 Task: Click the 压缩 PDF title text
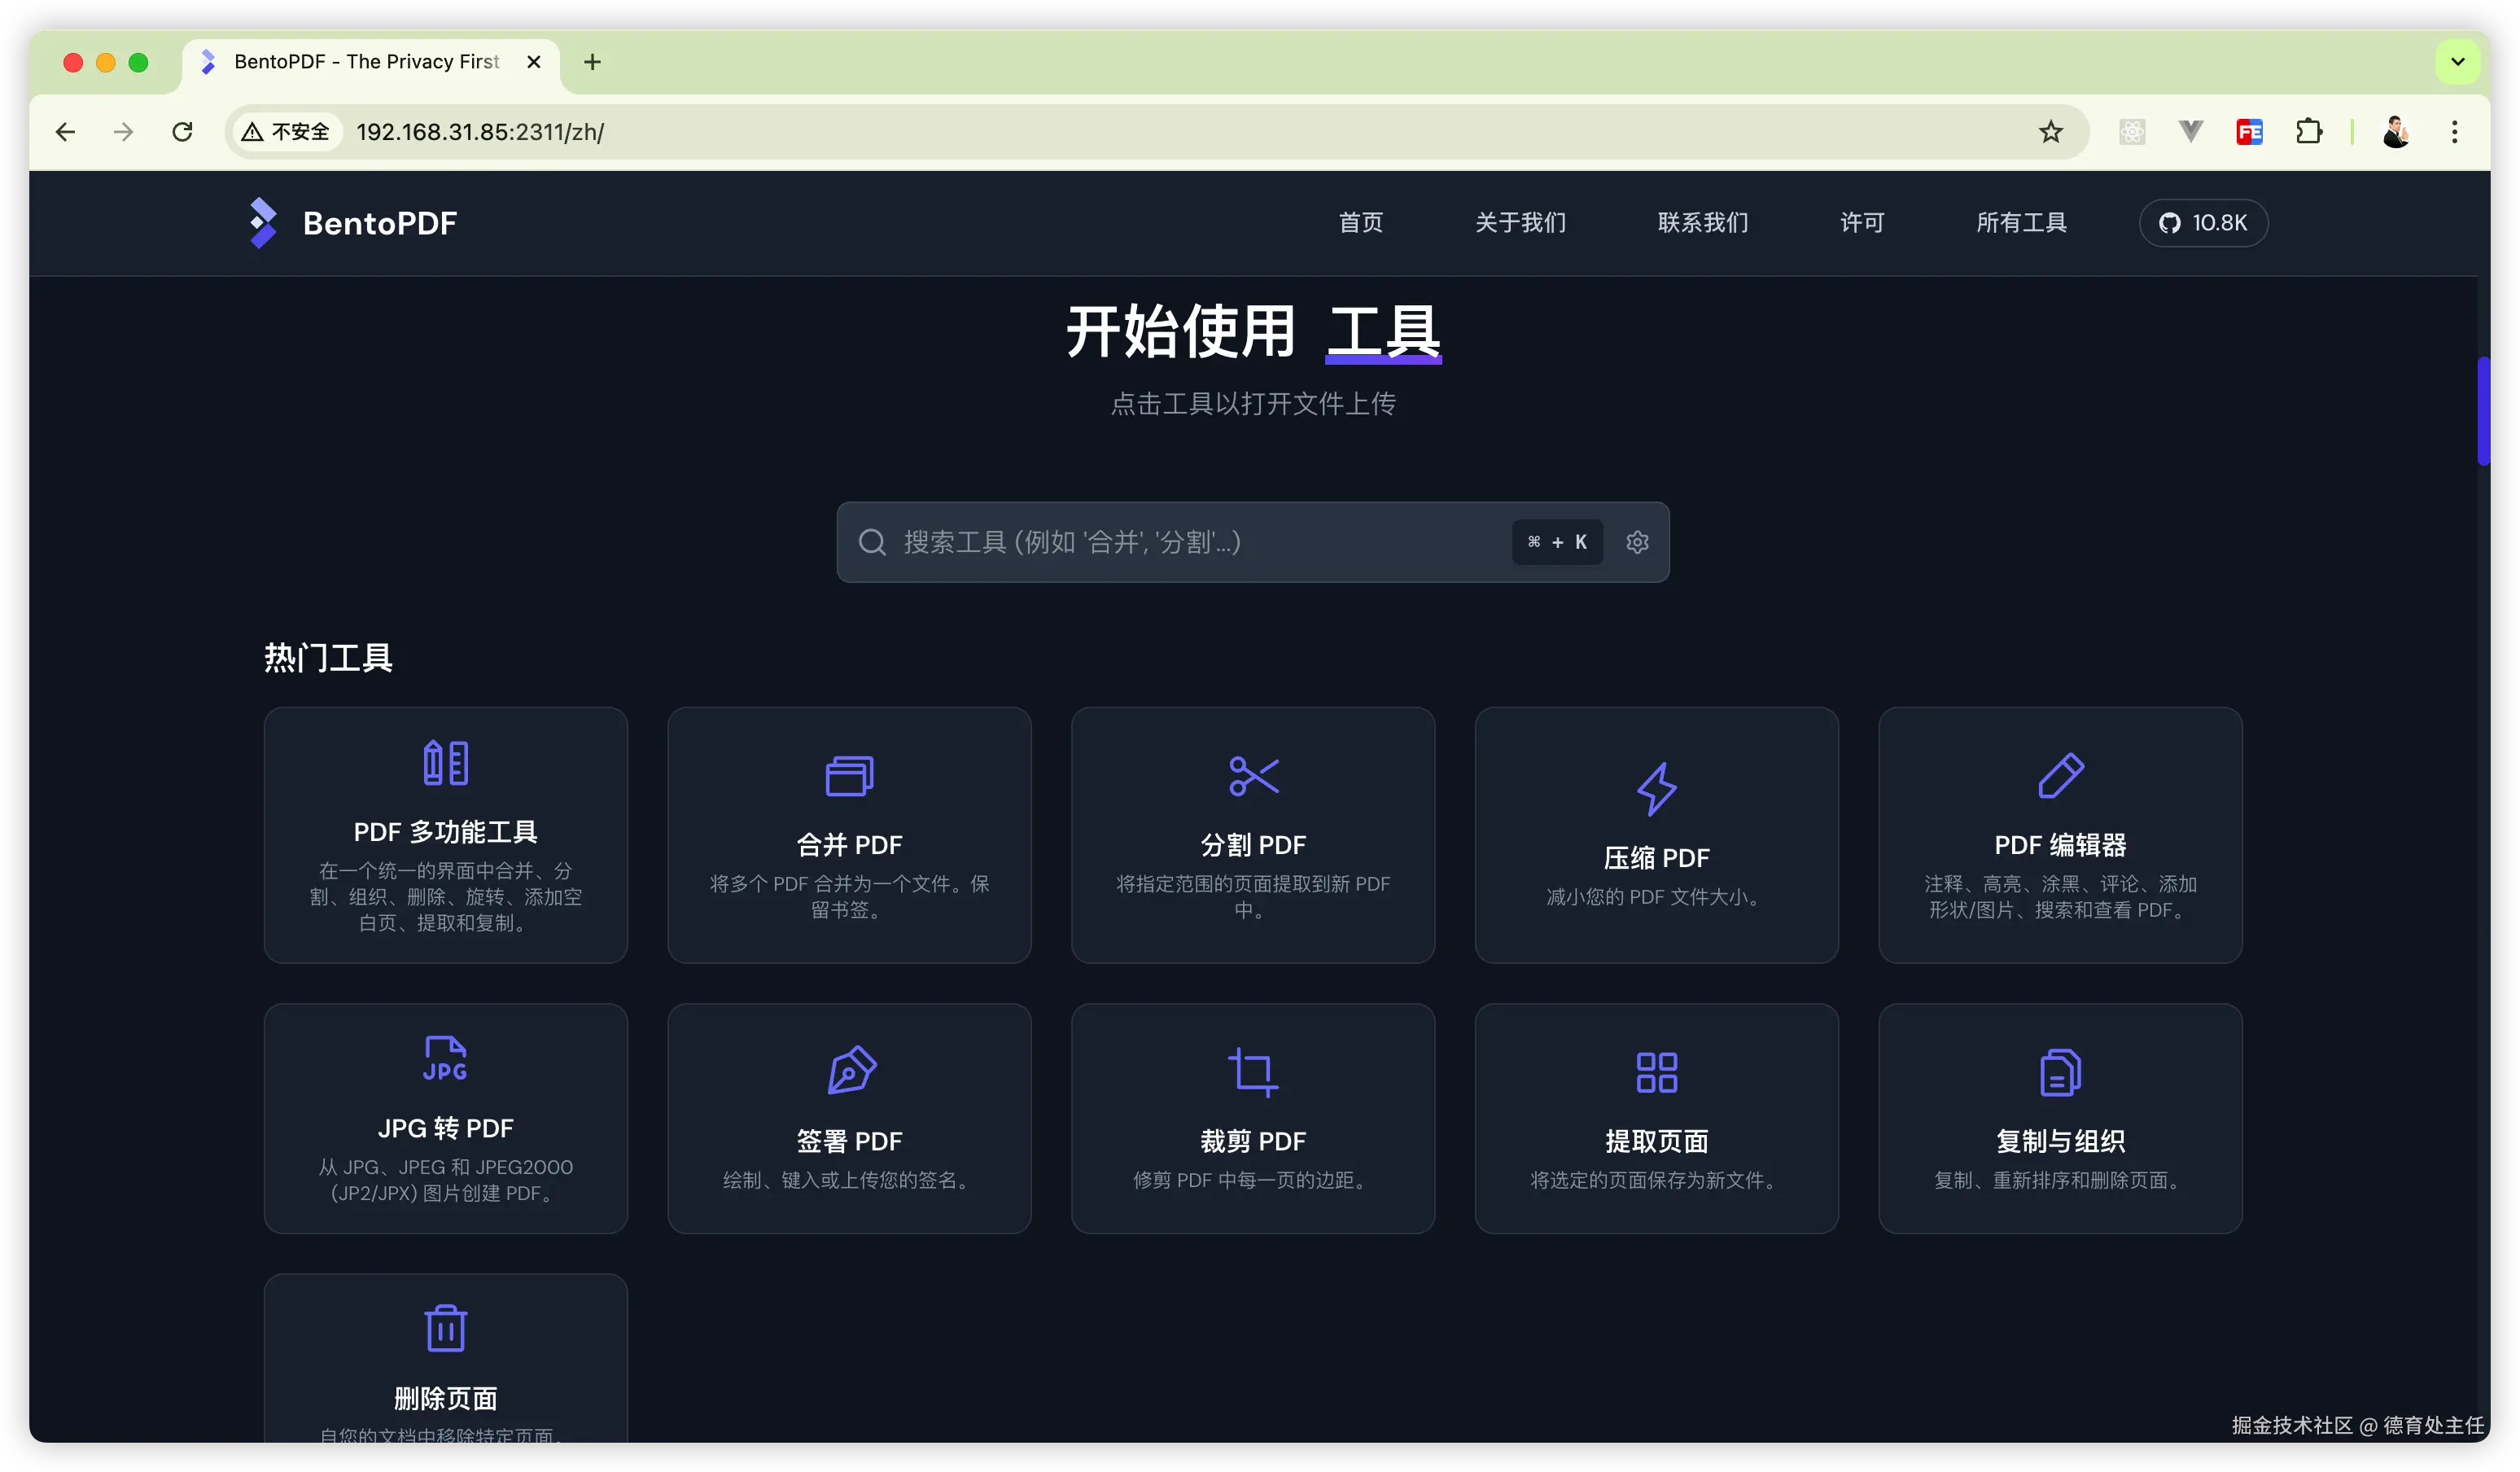click(x=1657, y=858)
